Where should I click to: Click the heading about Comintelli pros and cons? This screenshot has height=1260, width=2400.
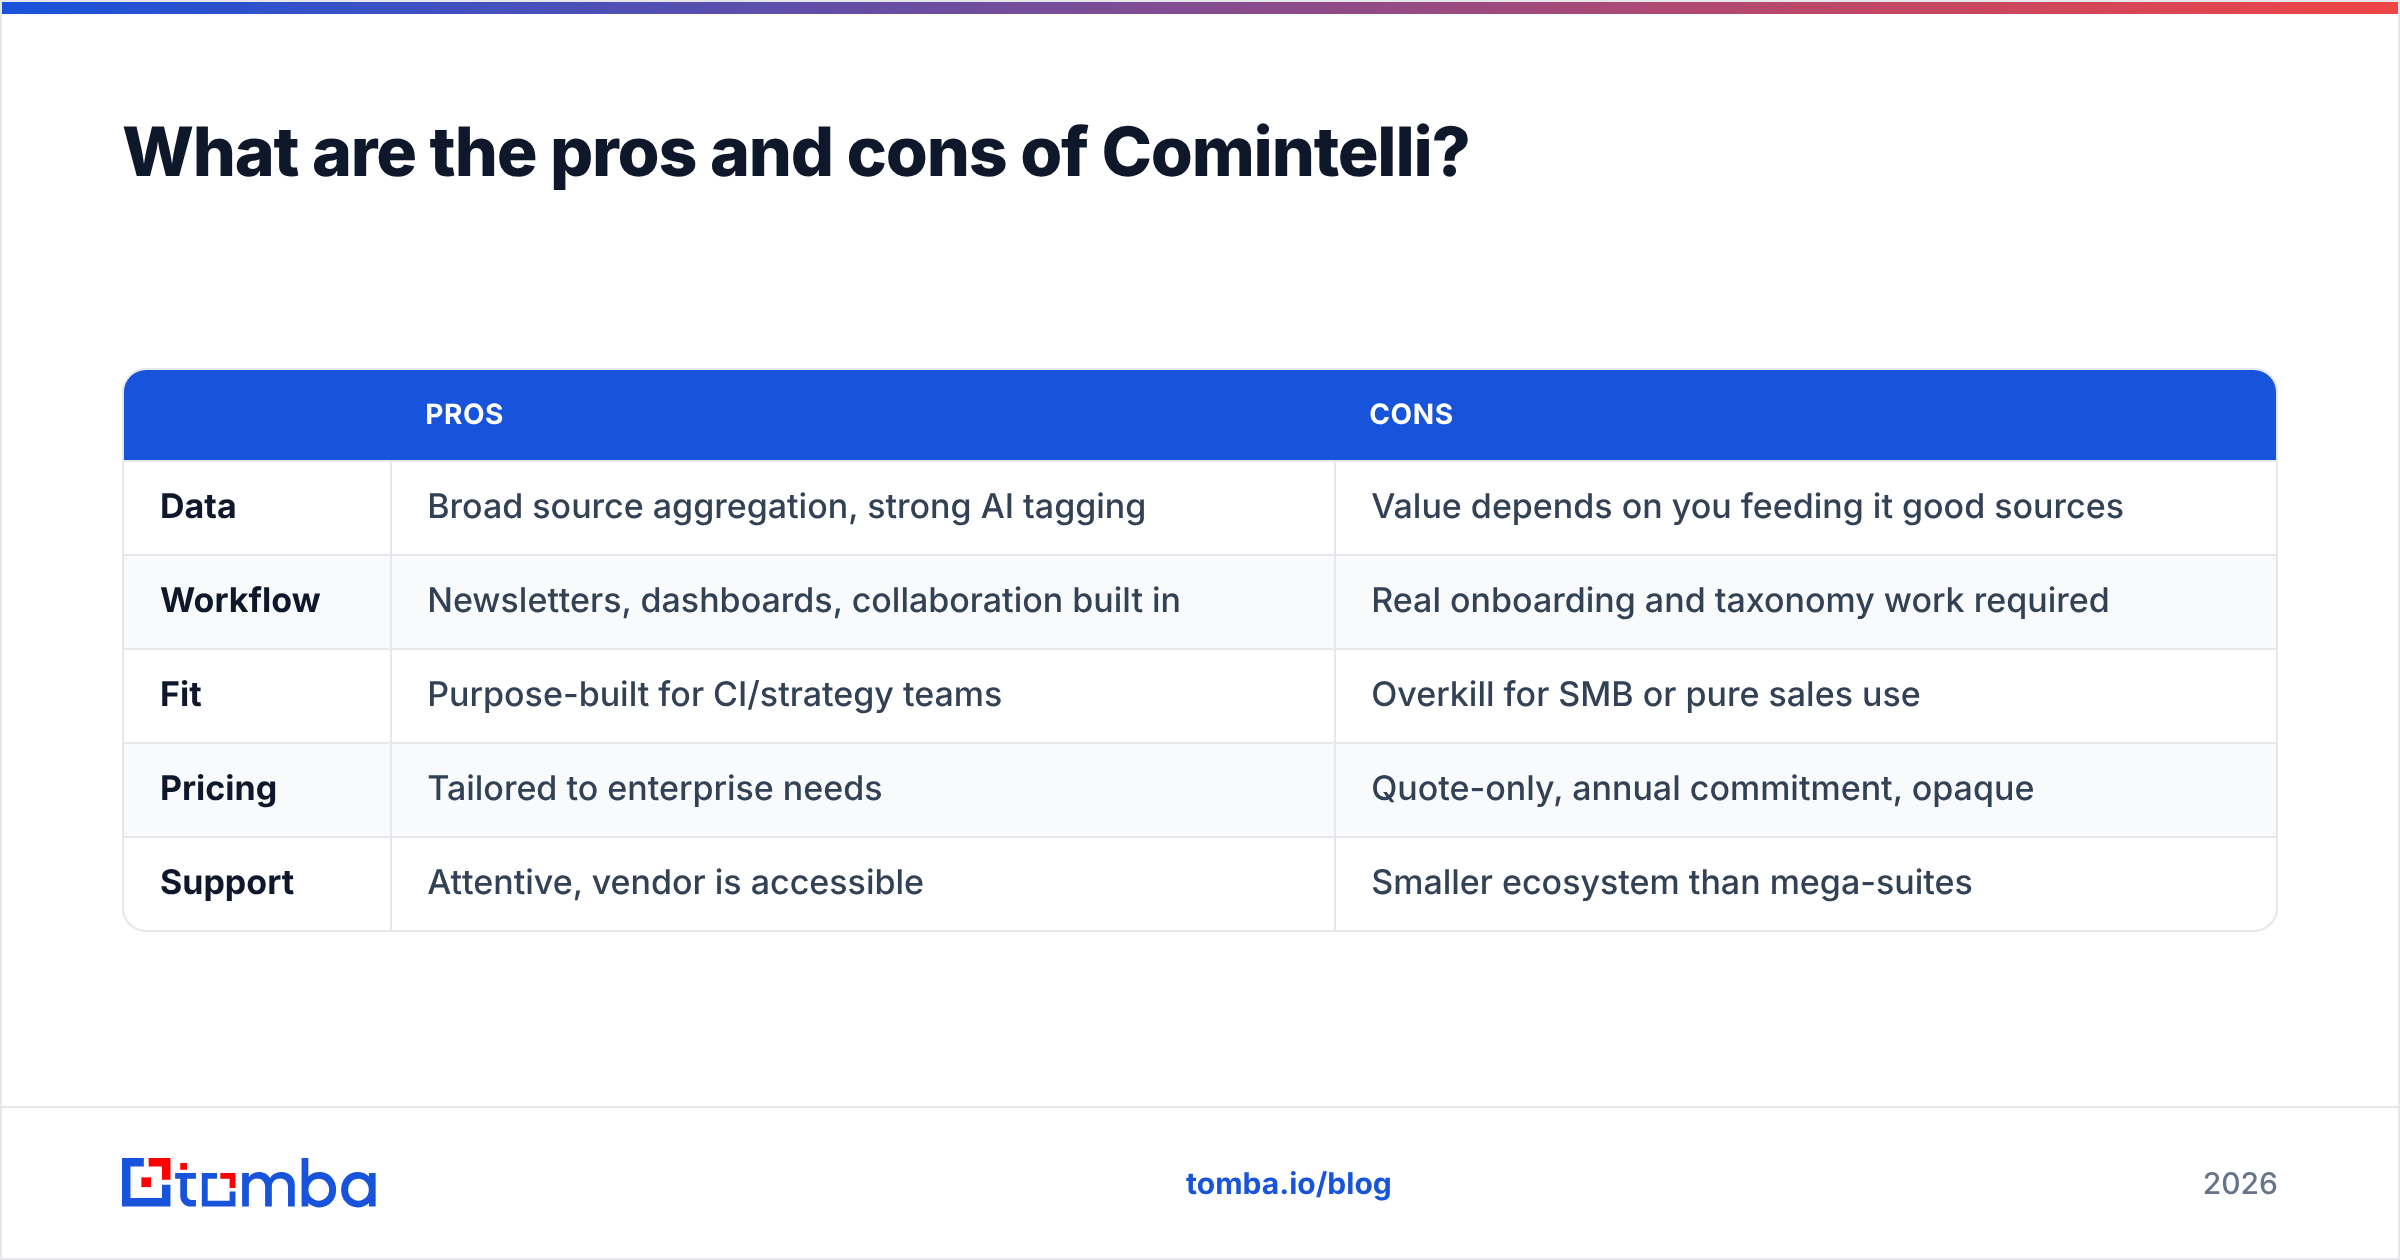pos(796,153)
